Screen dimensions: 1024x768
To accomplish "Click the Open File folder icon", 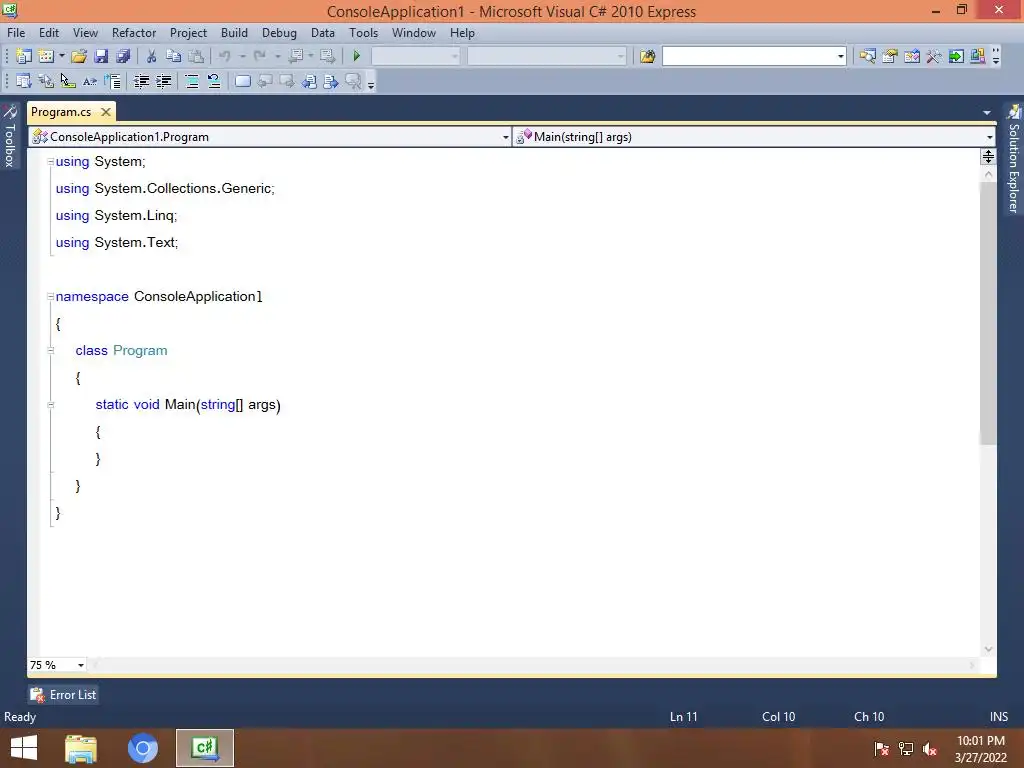I will (x=79, y=56).
